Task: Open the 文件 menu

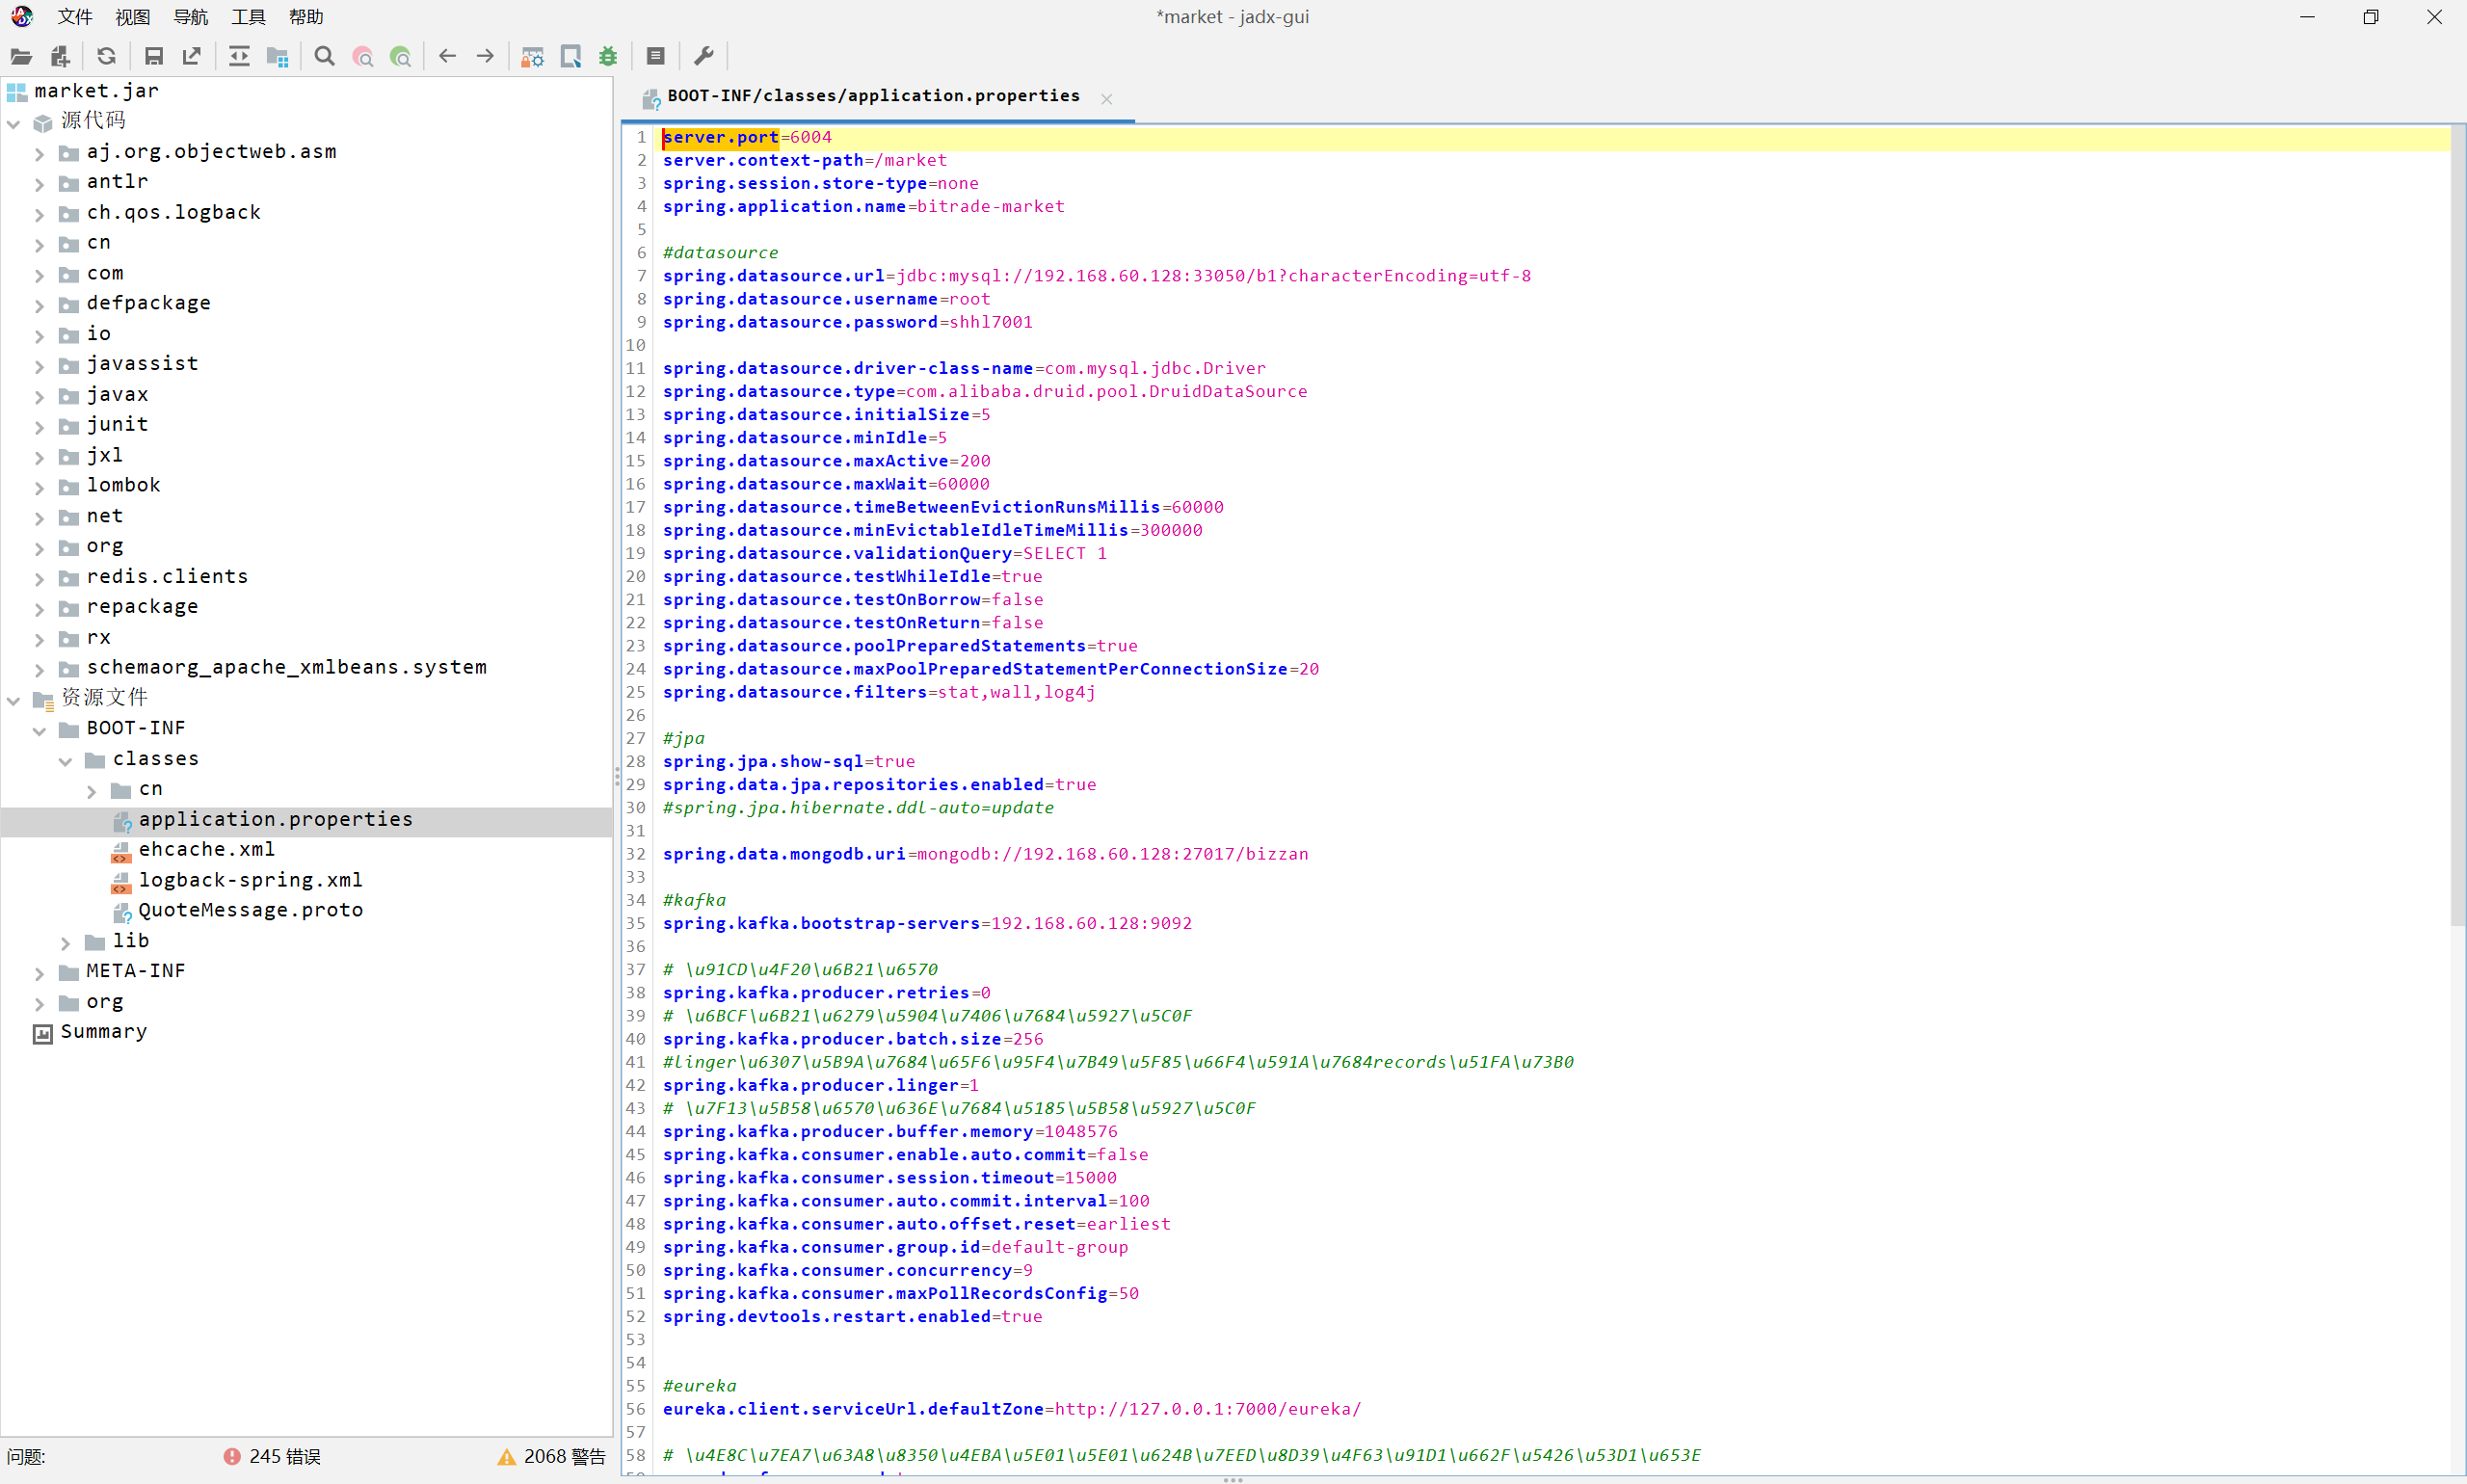Action: (x=75, y=17)
